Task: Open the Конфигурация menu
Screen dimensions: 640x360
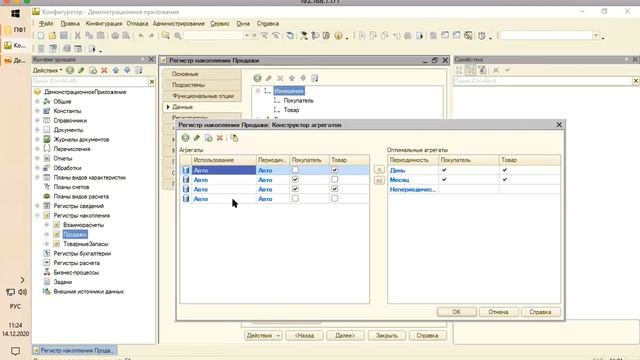Action: click(104, 24)
